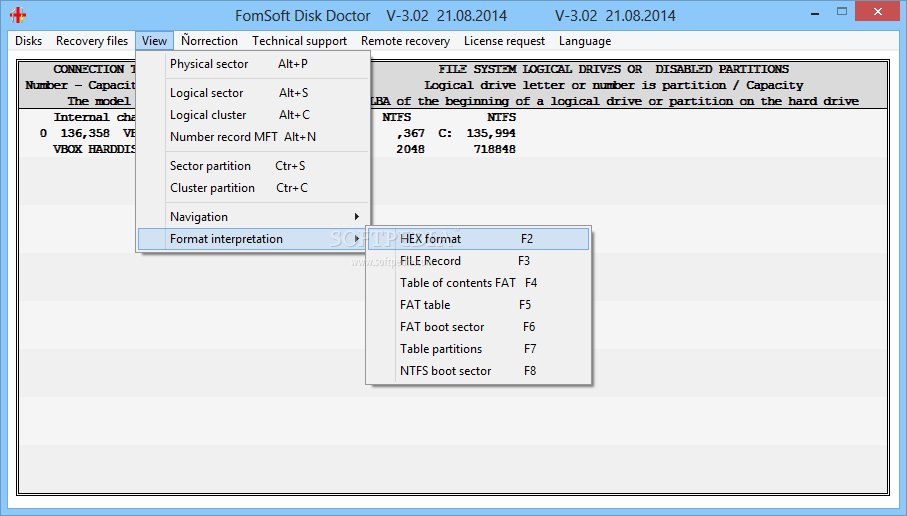This screenshot has height=516, width=907.
Task: Select Table partitions option
Action: (x=478, y=349)
